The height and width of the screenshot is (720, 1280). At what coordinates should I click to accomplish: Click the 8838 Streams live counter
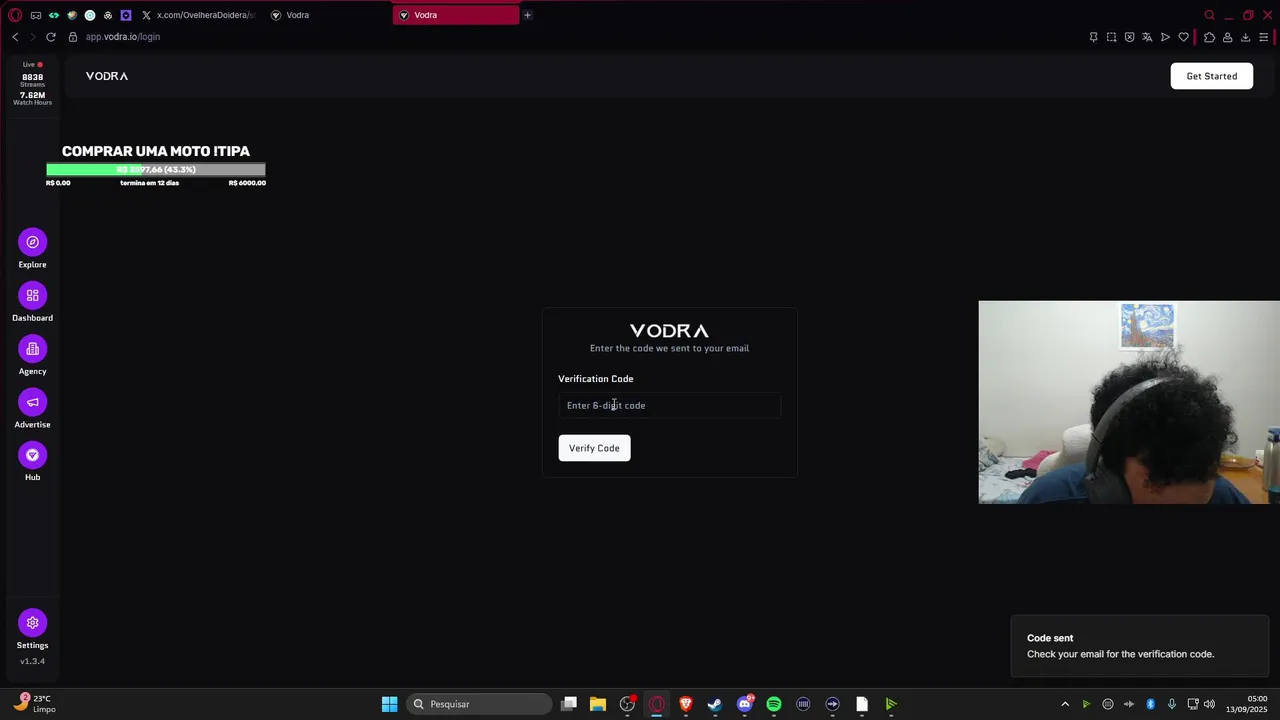tap(32, 80)
